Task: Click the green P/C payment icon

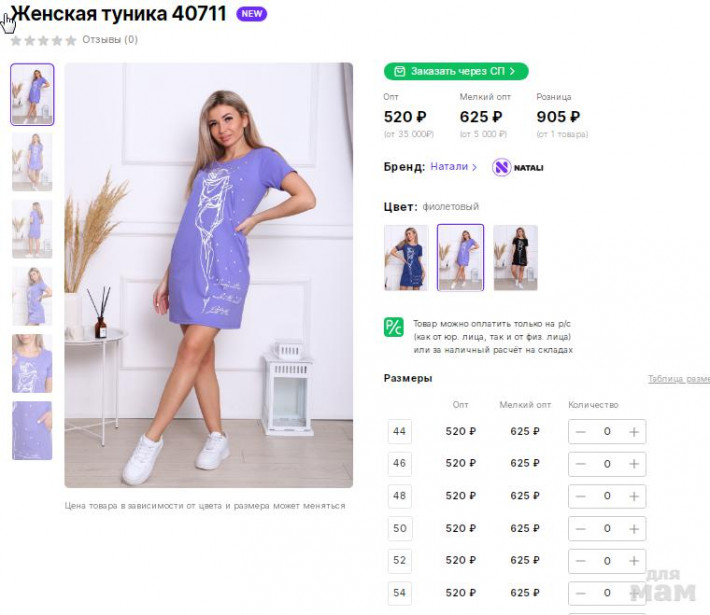Action: click(394, 327)
